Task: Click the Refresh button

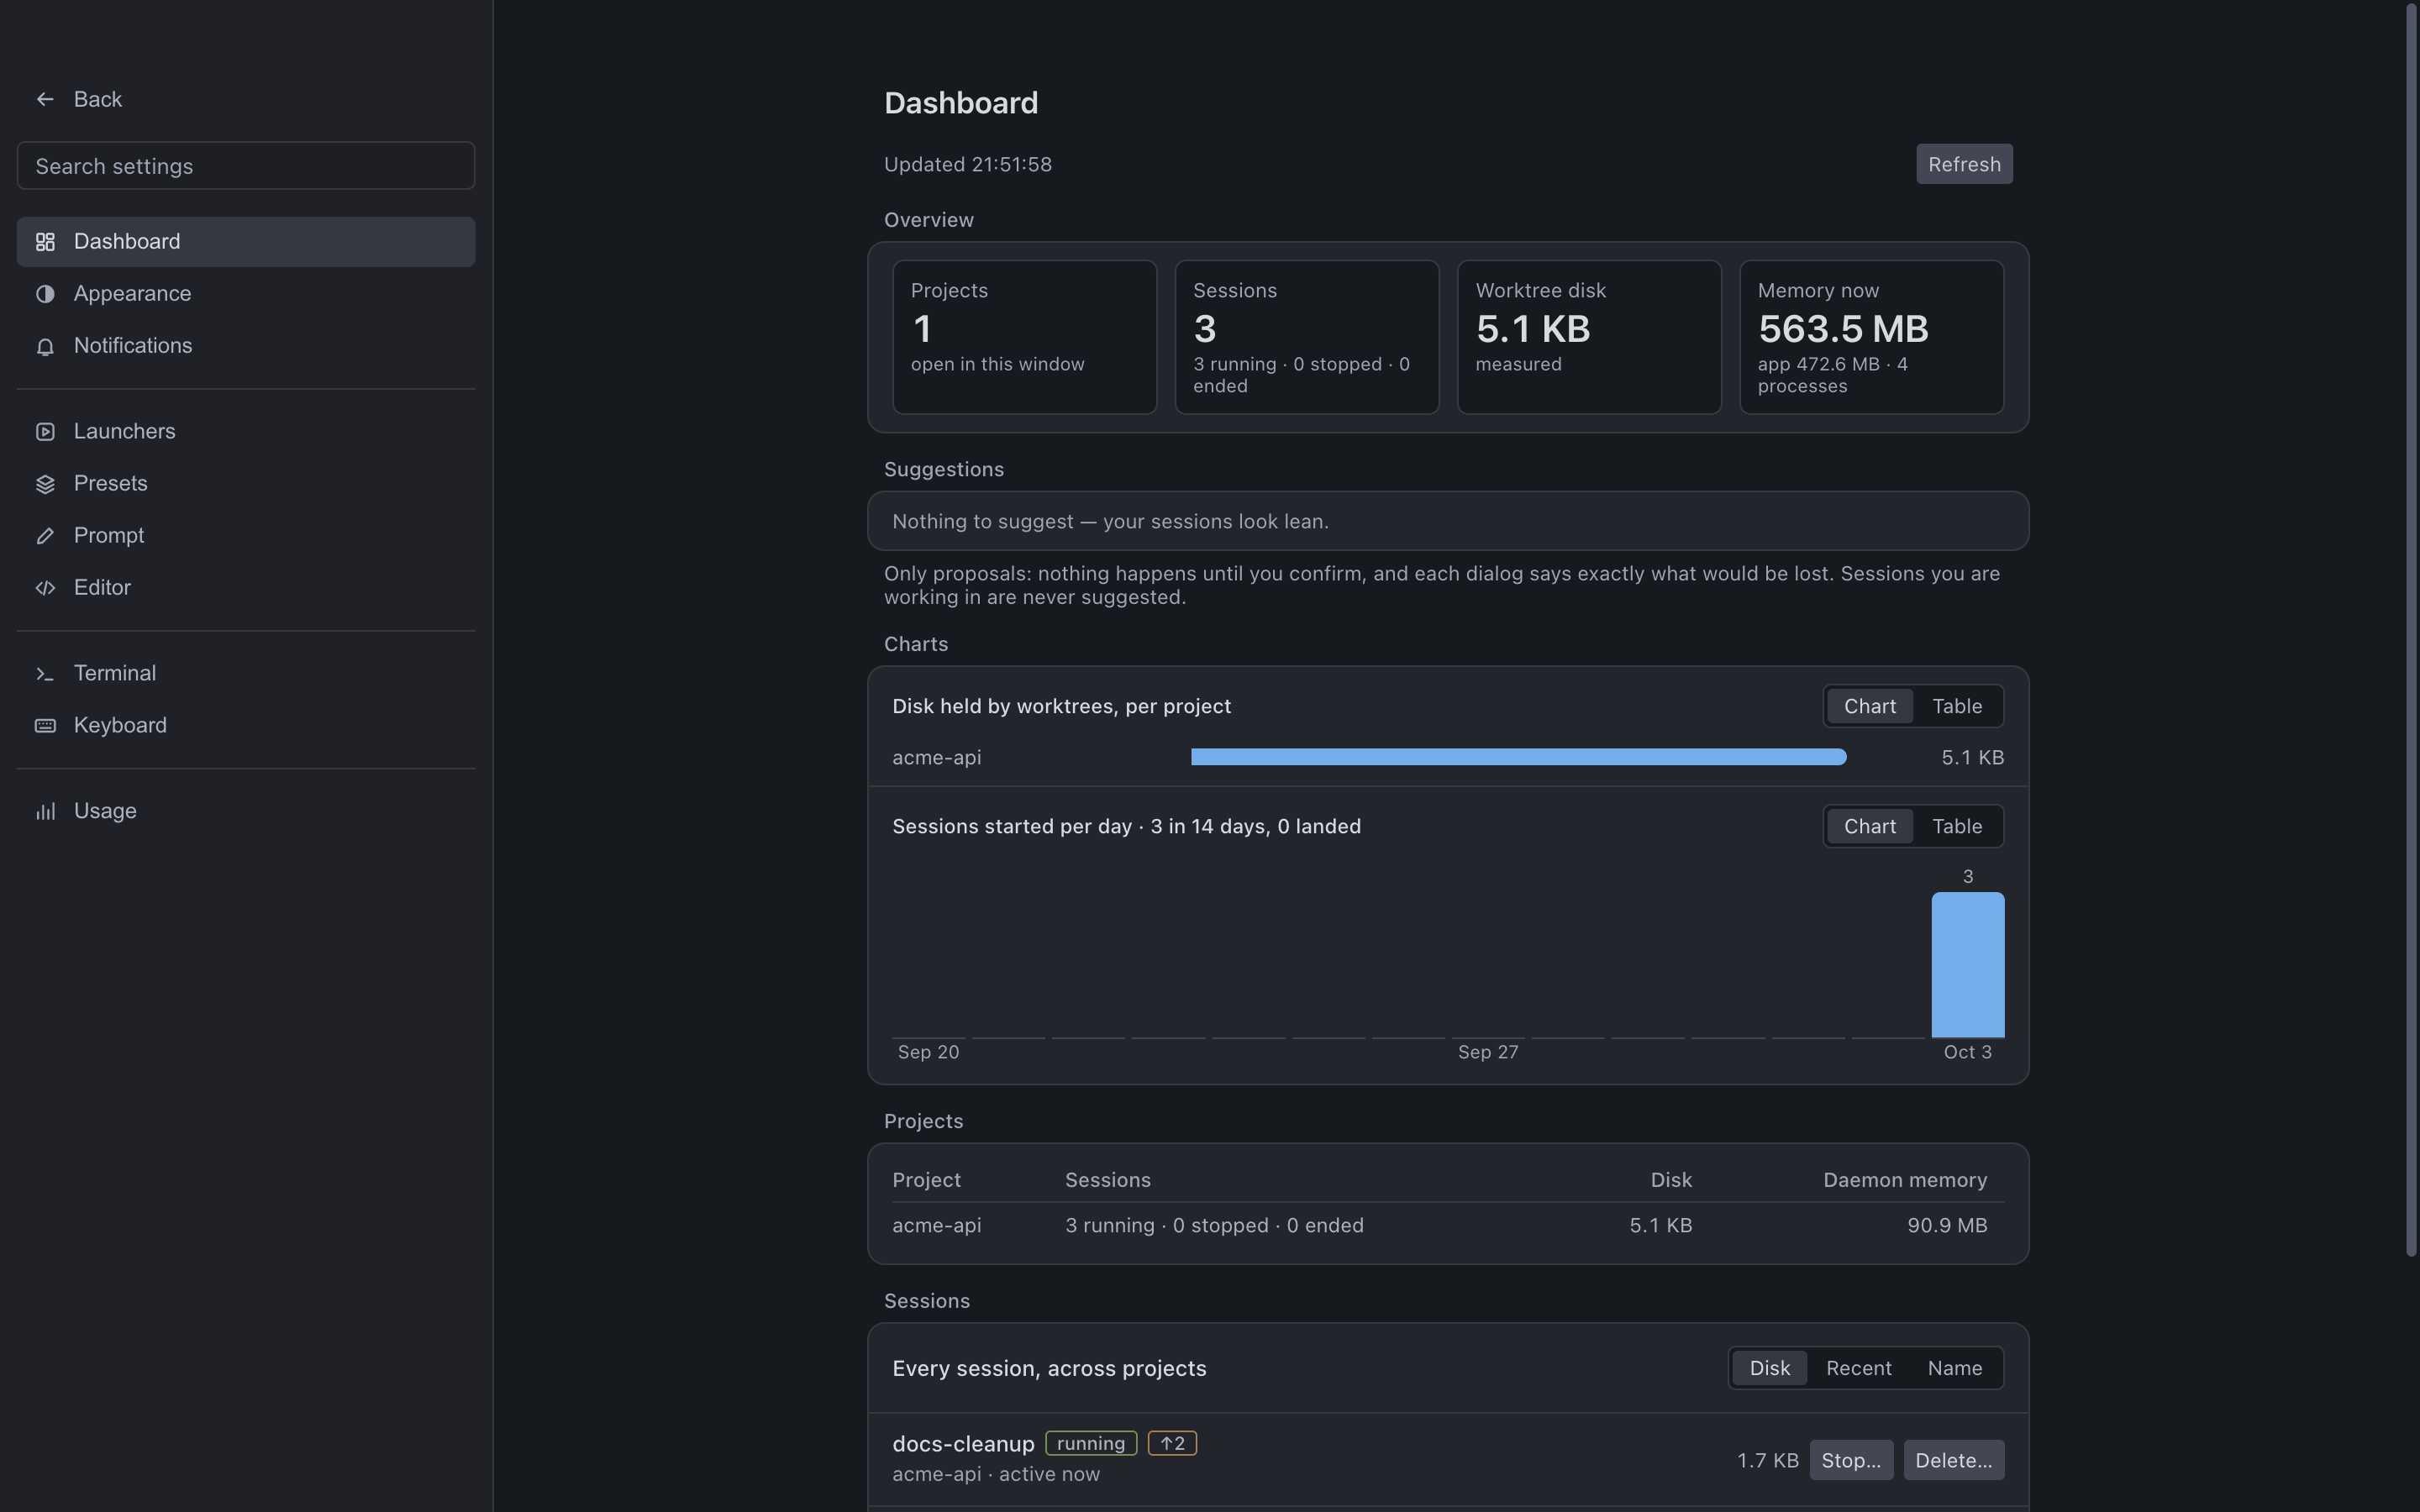Action: click(1964, 164)
